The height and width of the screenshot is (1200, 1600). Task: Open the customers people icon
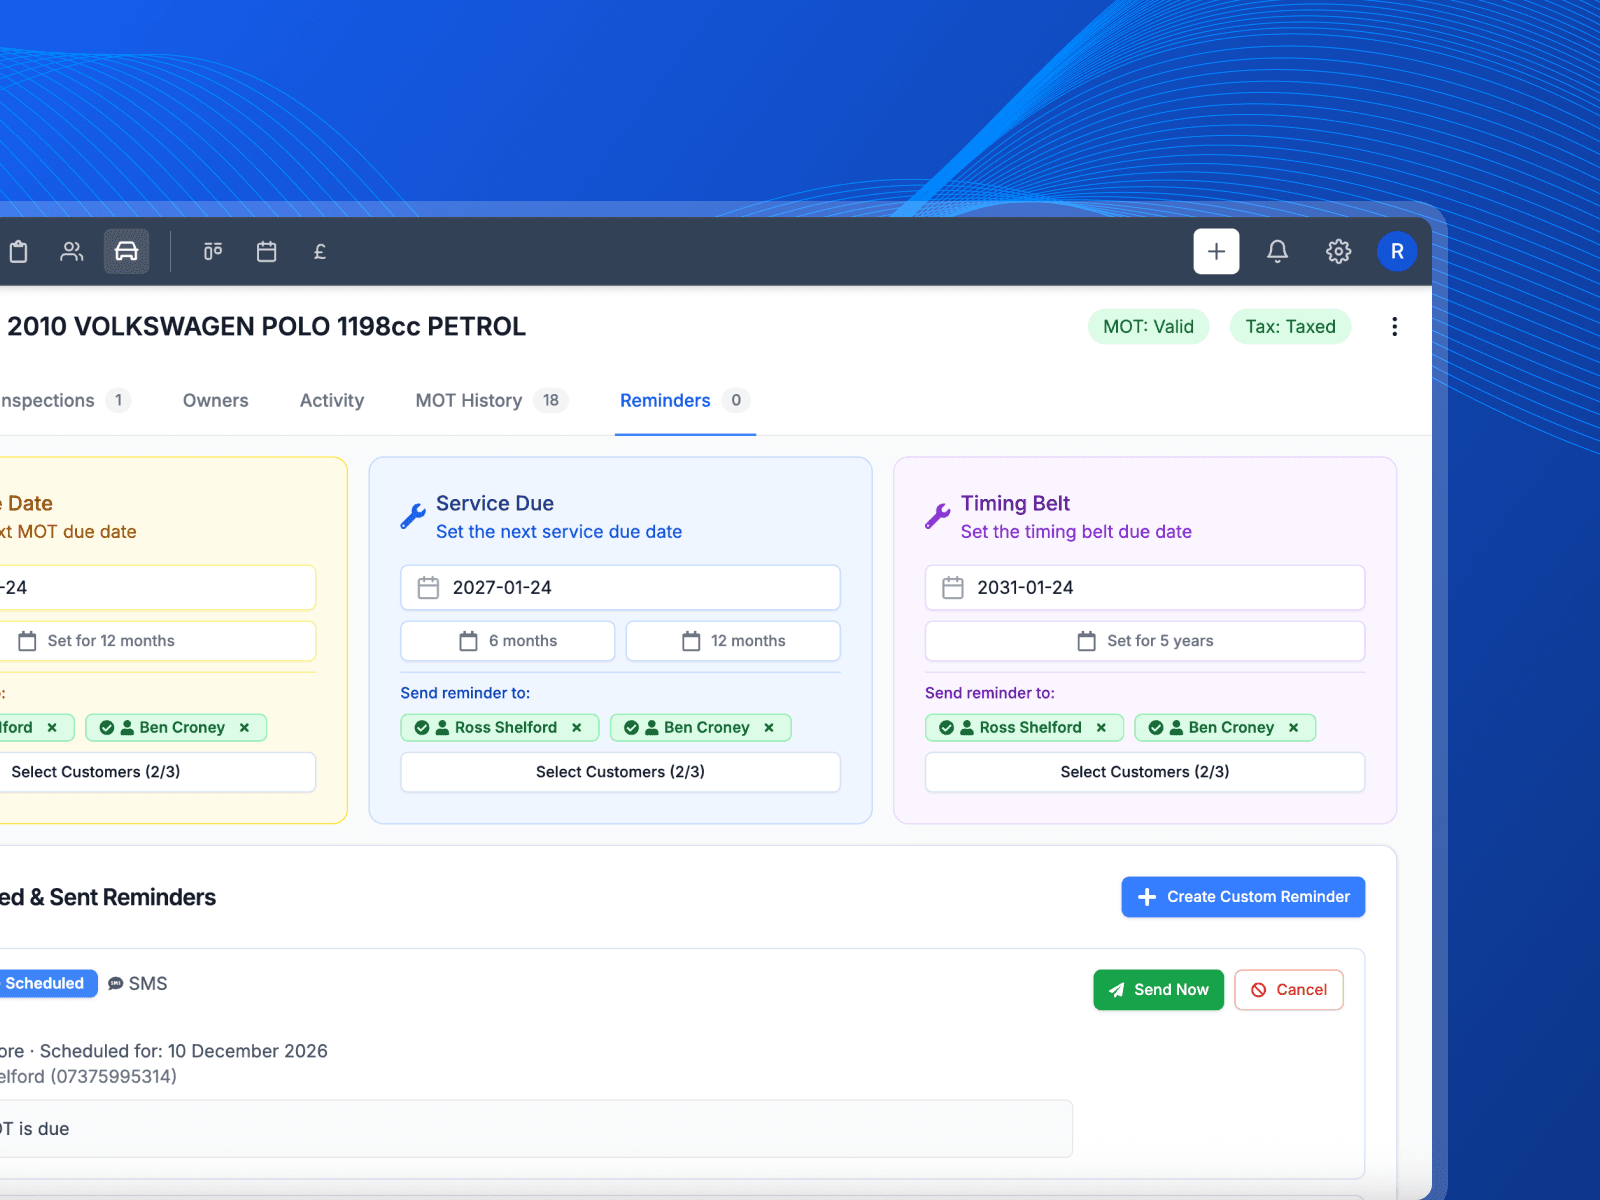tap(72, 252)
